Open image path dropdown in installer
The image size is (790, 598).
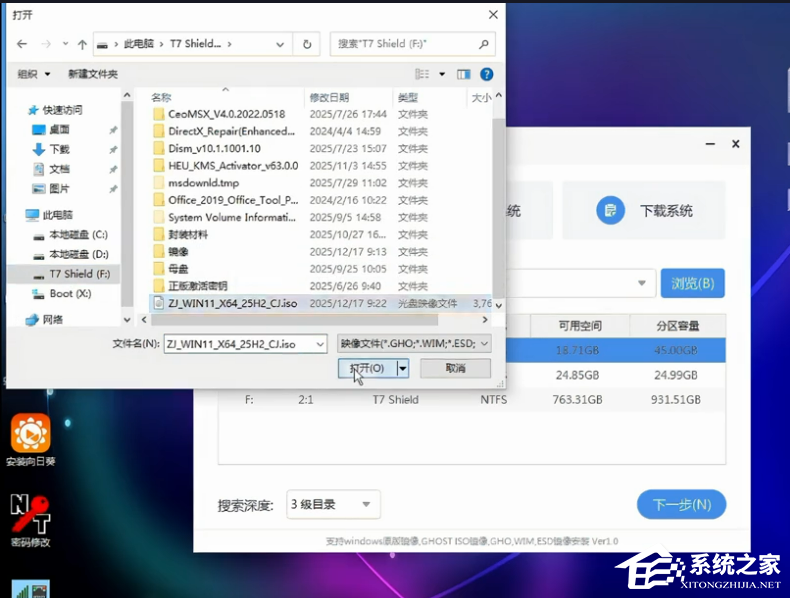click(x=641, y=283)
